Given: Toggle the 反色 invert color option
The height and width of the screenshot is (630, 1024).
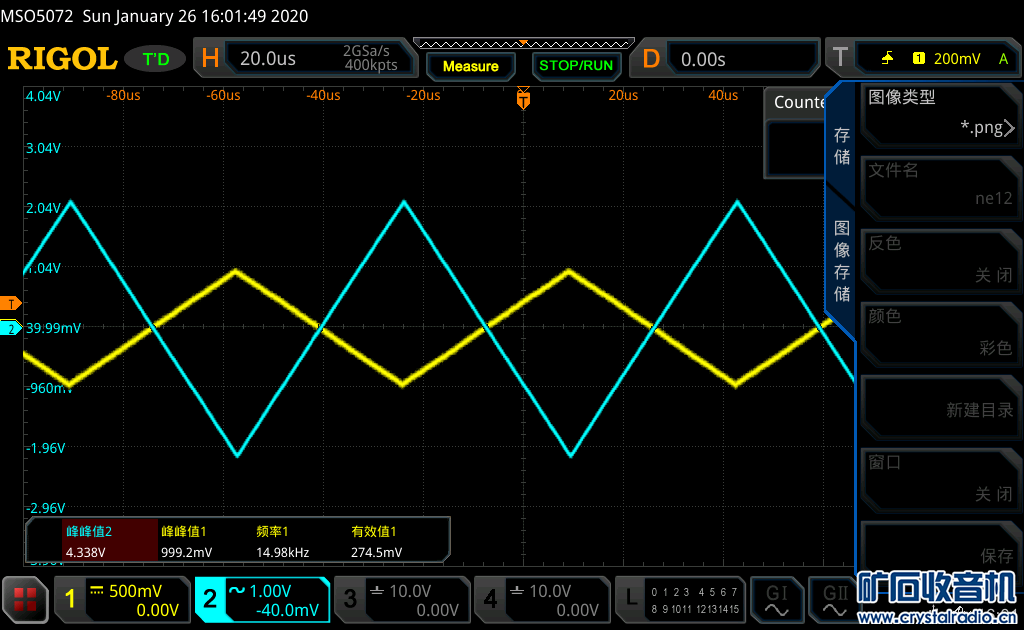Looking at the screenshot, I should pyautogui.click(x=940, y=259).
